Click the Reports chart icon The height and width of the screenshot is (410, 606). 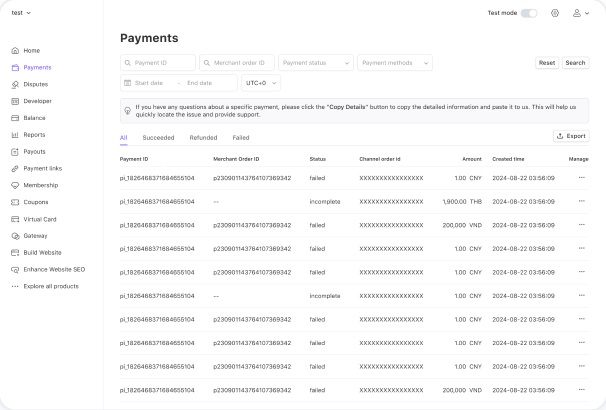tap(15, 135)
